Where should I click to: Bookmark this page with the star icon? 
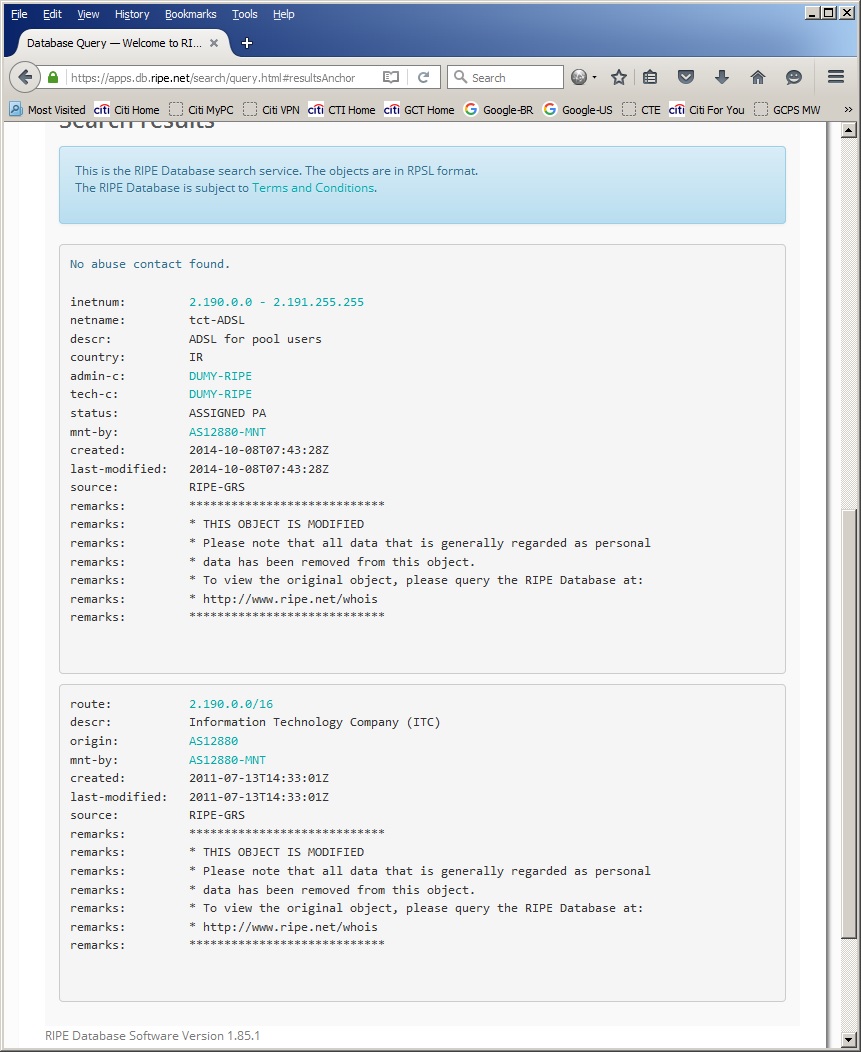pyautogui.click(x=619, y=77)
